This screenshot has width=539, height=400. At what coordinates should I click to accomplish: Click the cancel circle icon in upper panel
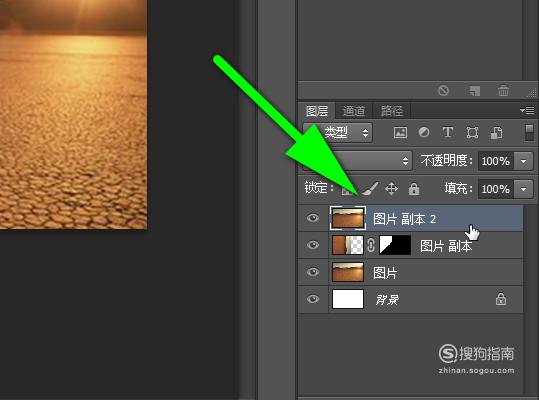pos(443,90)
